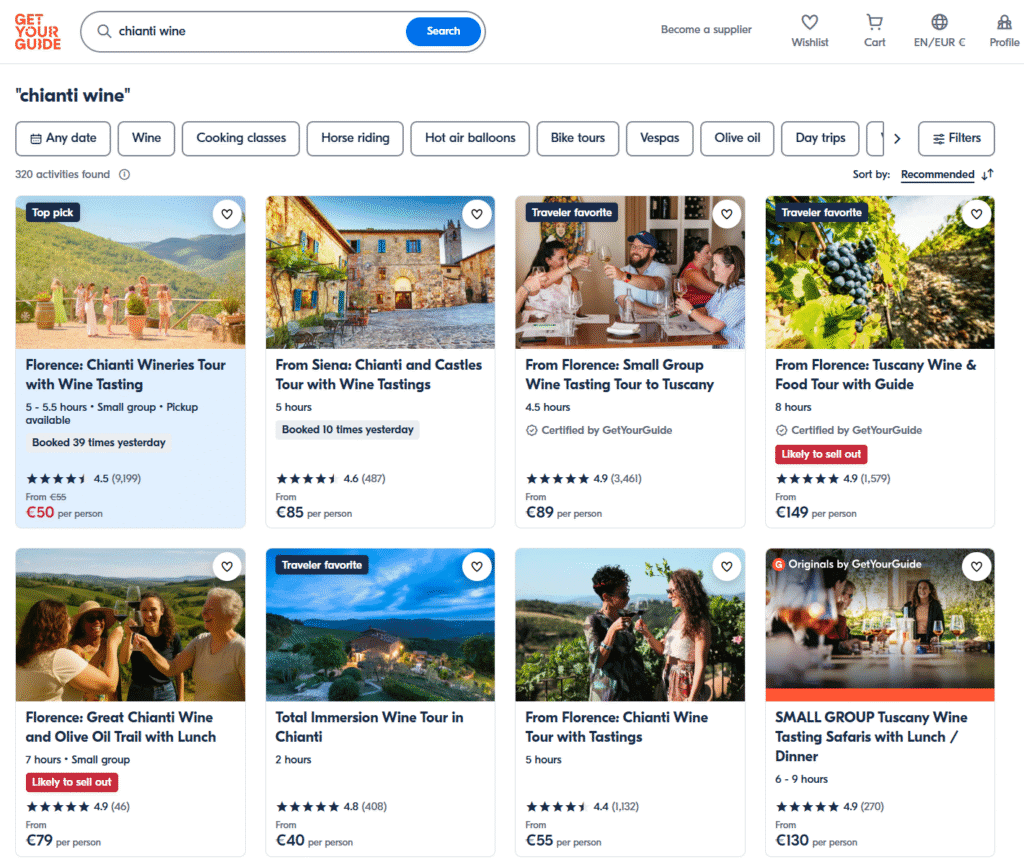Open From Florence: Chianti Wine Tour title
The image size is (1024, 865).
coord(616,727)
